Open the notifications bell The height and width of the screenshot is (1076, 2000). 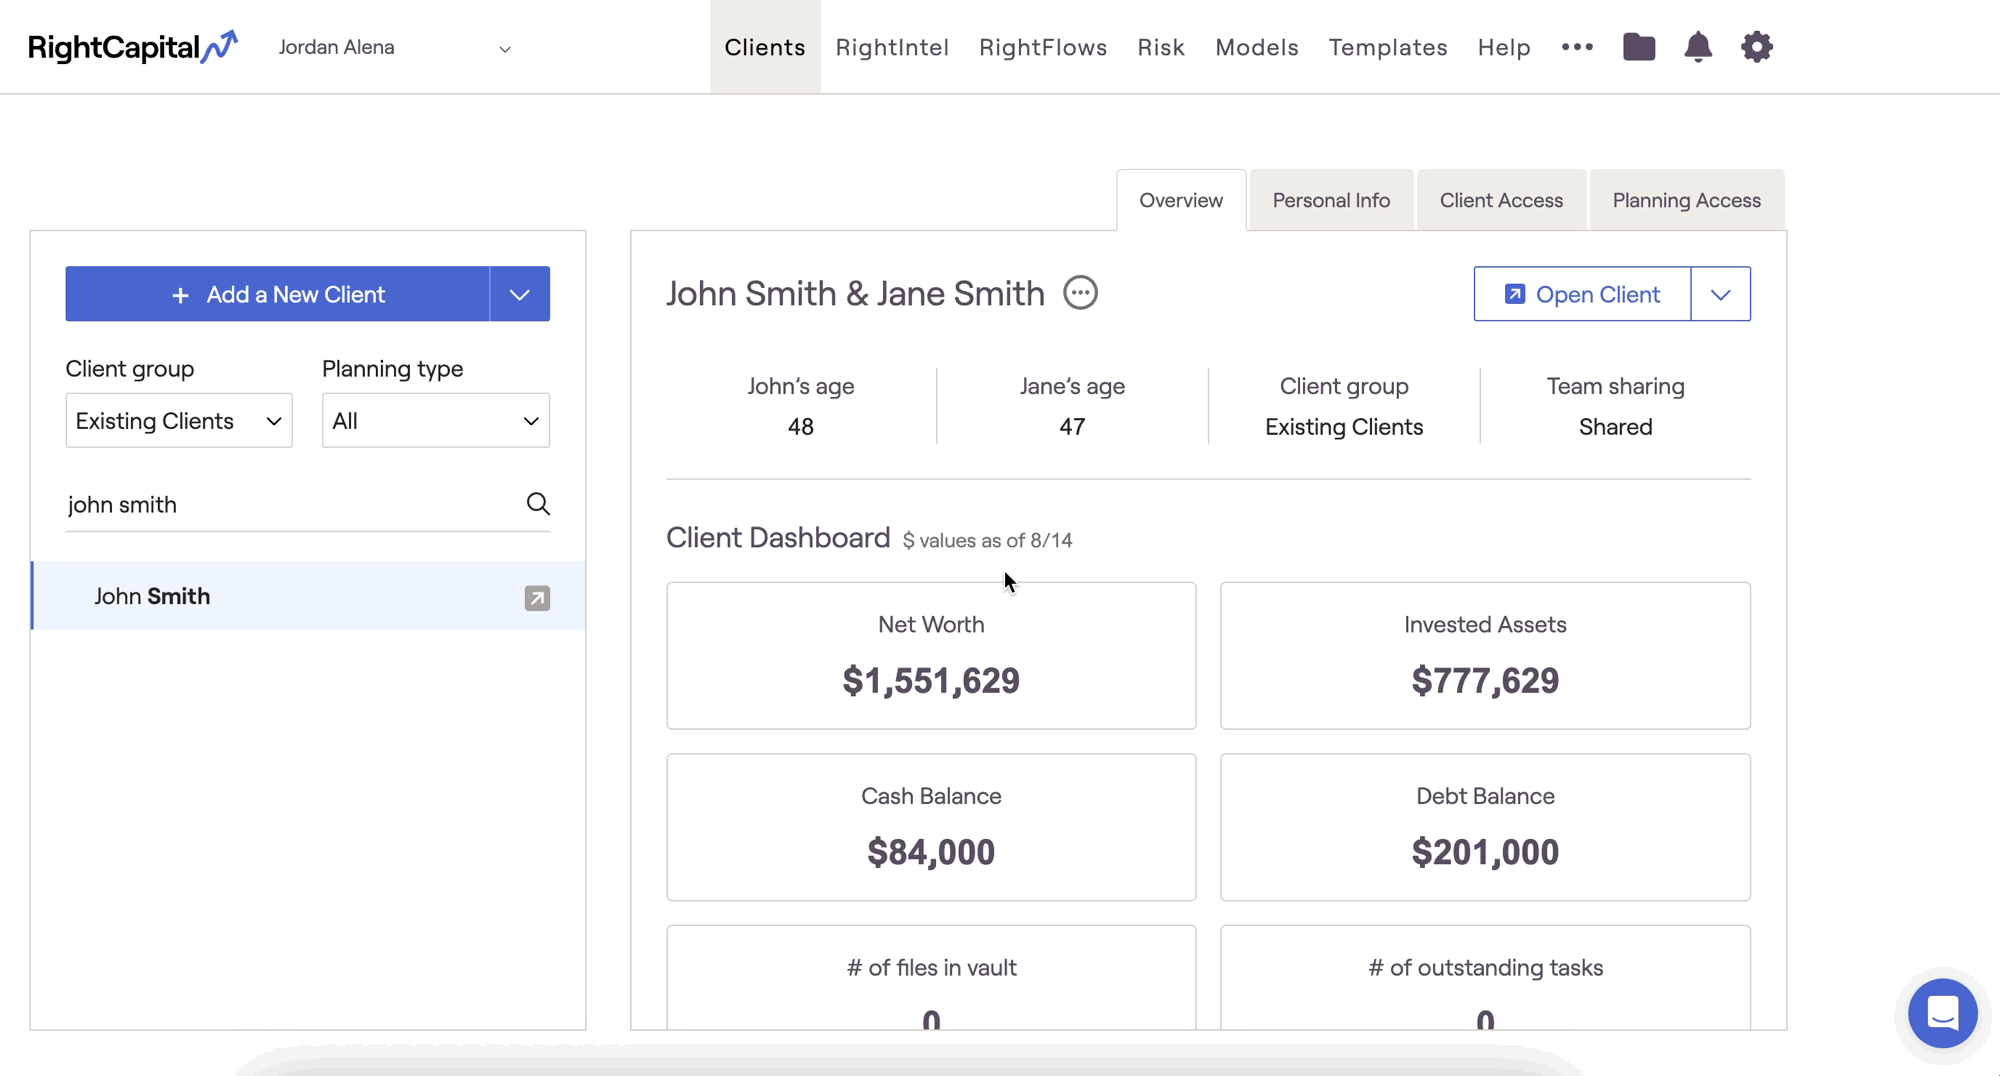(1698, 47)
